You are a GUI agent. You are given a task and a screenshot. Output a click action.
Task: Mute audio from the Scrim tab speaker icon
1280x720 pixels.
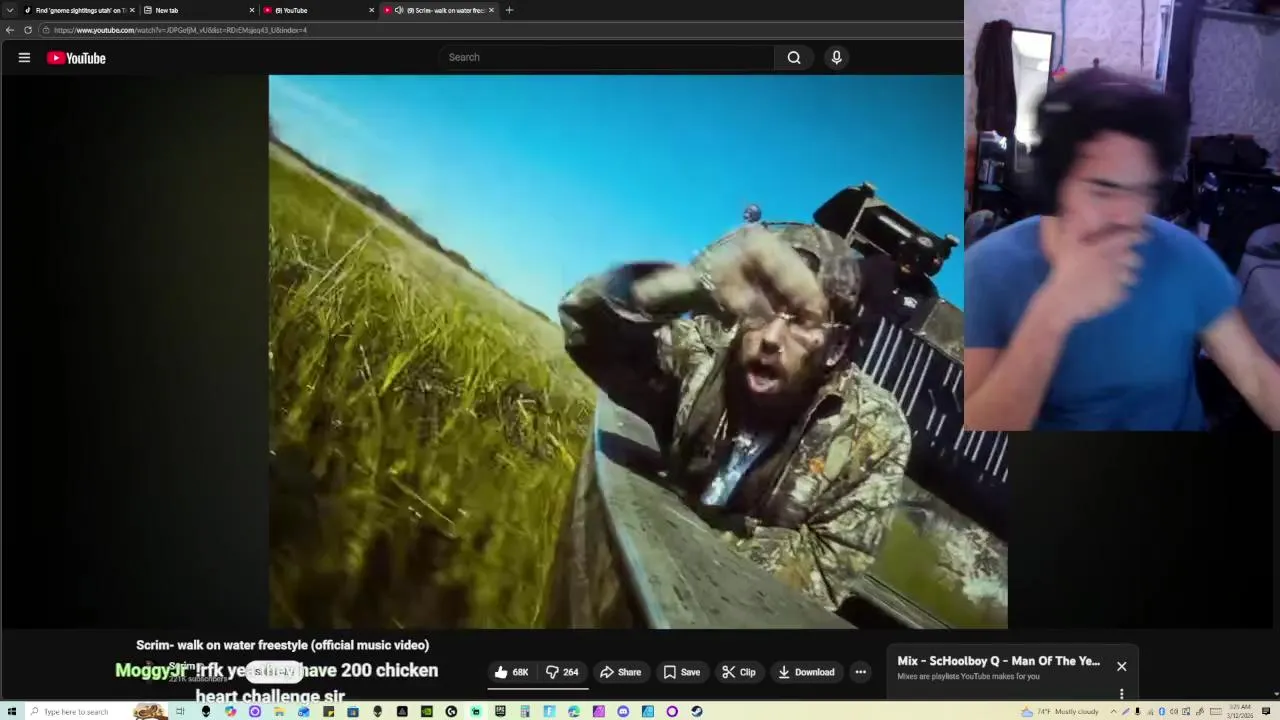399,10
